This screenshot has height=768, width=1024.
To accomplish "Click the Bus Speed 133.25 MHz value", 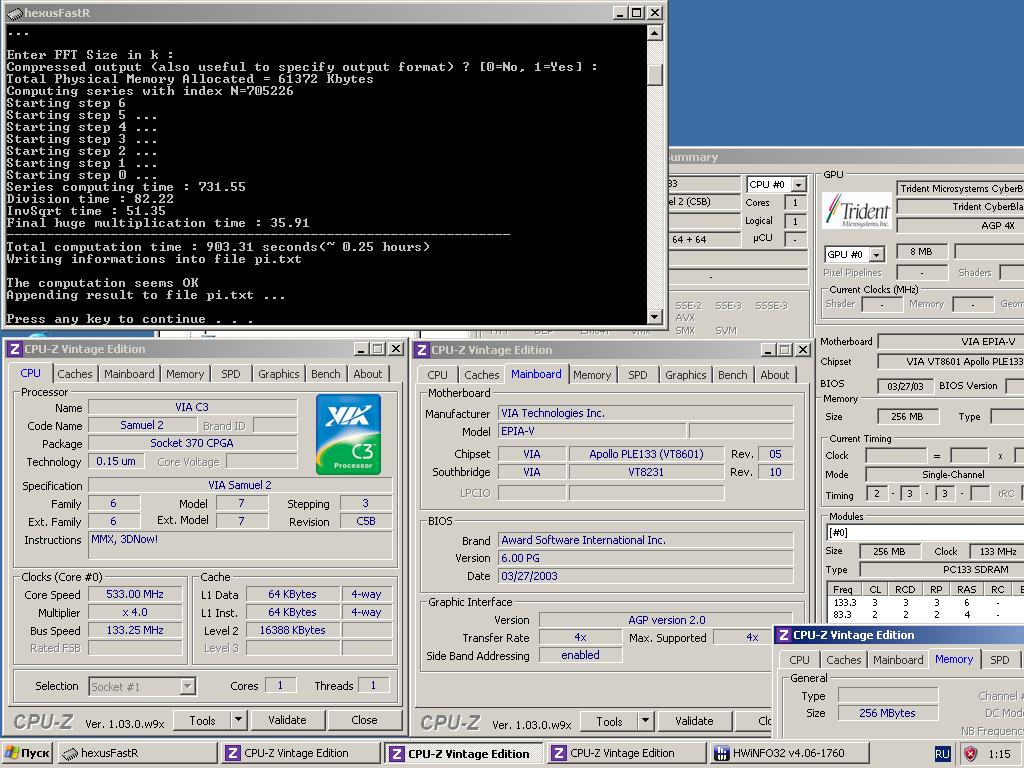I will click(135, 630).
